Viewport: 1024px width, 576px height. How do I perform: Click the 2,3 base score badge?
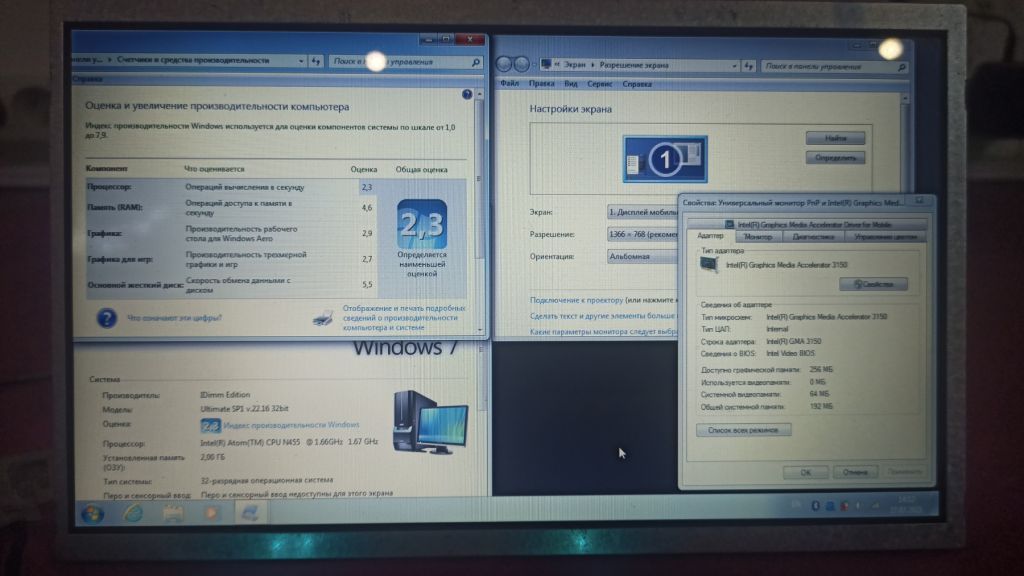tap(422, 224)
